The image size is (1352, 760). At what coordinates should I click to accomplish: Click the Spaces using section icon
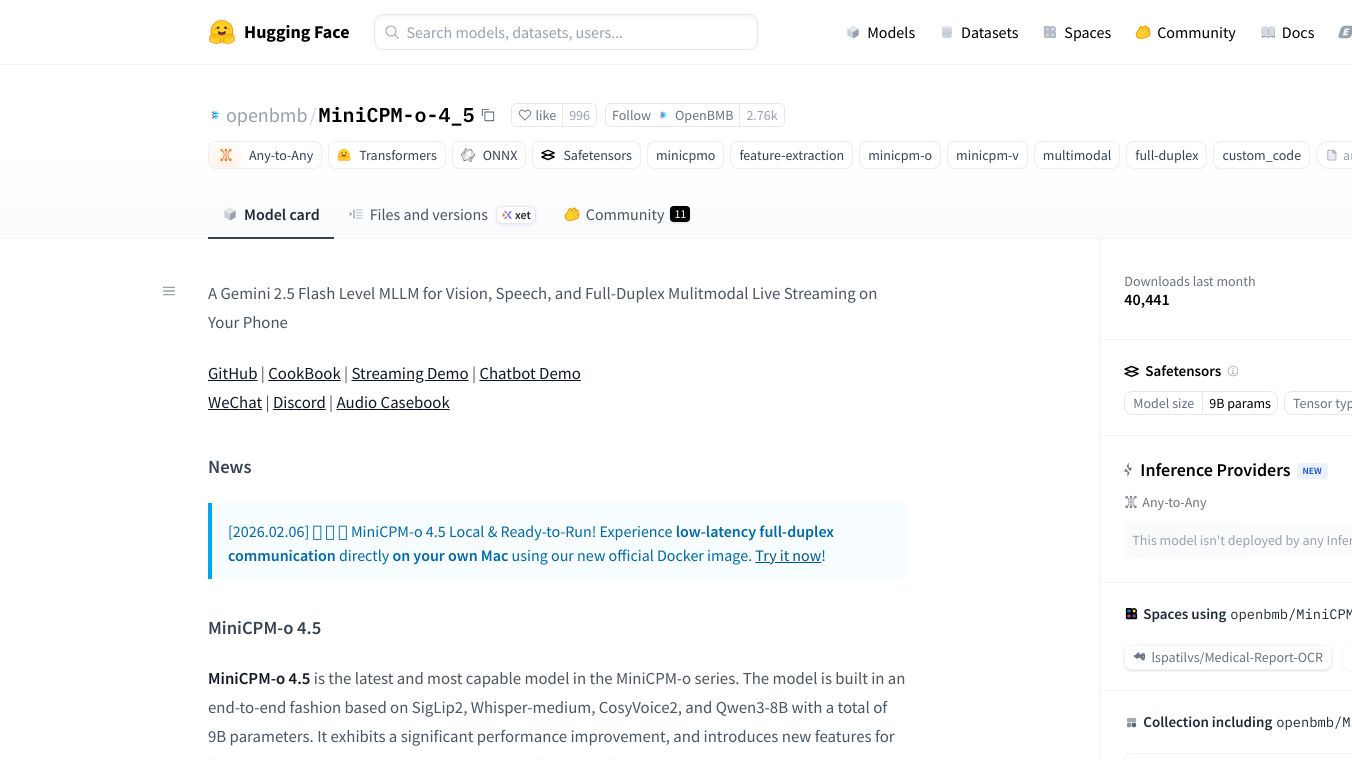[1131, 614]
